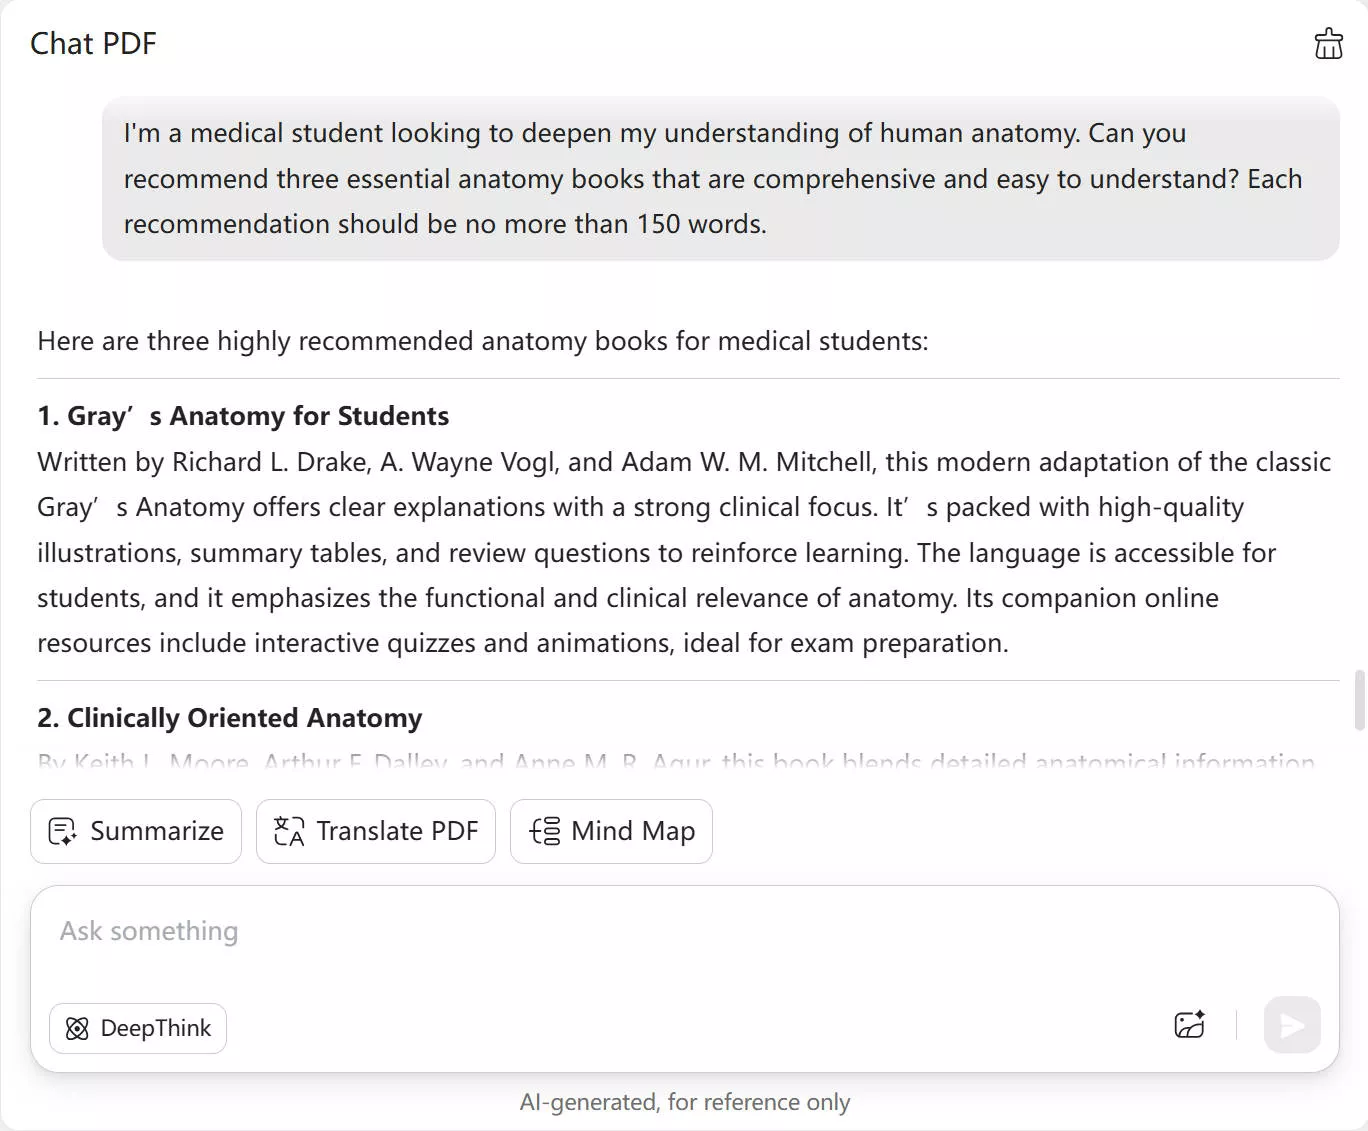Click the atom icon beside DeepThink
This screenshot has height=1131, width=1368.
point(77,1029)
